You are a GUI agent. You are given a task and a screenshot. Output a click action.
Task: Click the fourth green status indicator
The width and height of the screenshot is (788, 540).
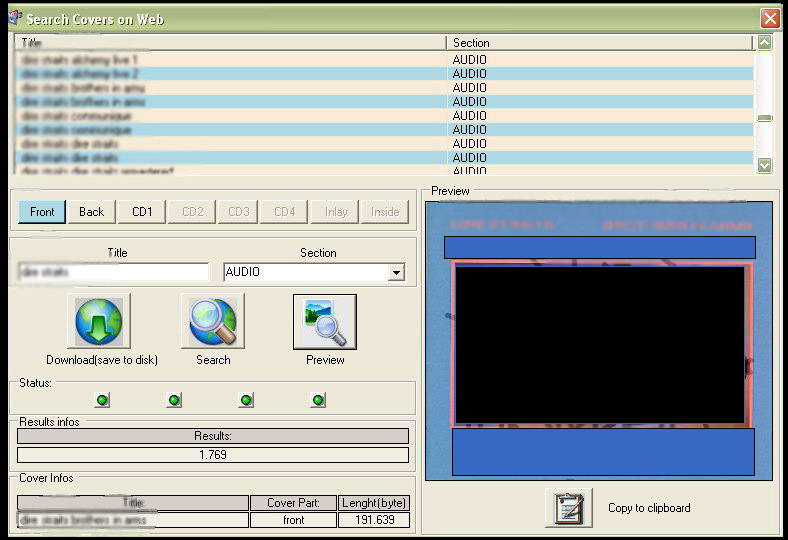318,400
